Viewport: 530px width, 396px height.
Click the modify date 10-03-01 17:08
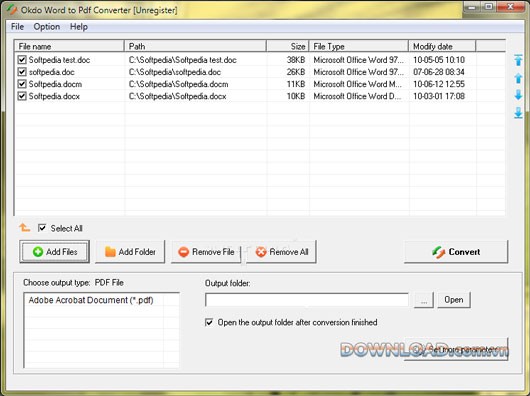click(x=439, y=96)
